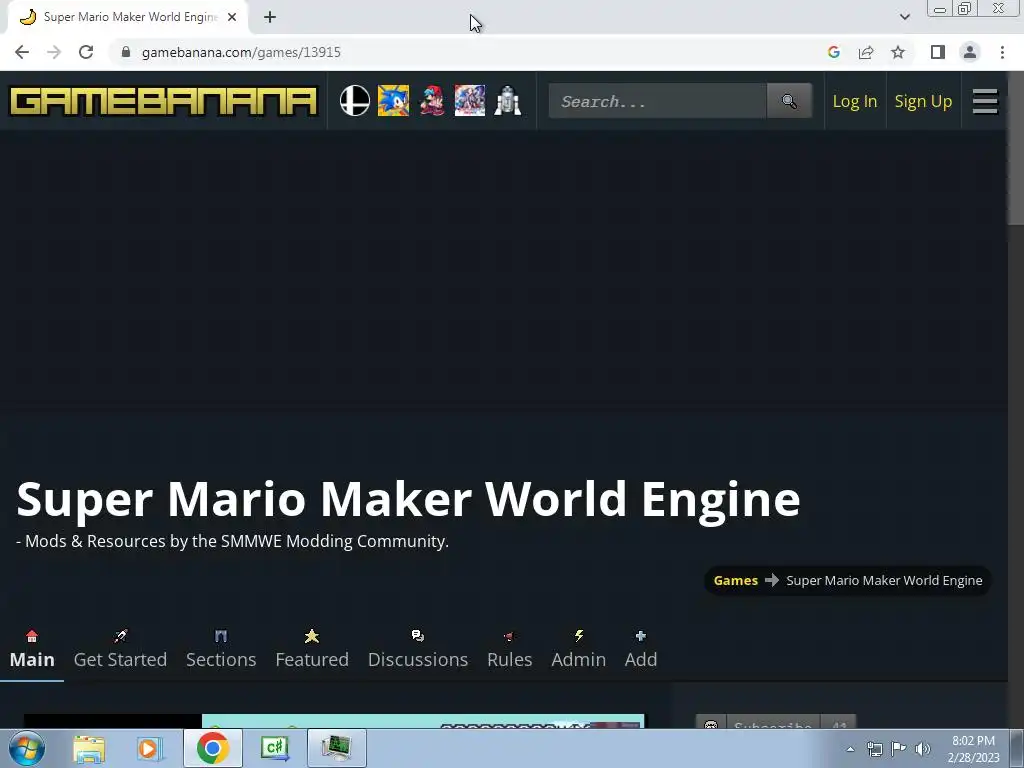
Task: Open the volume speaker tray icon
Action: tap(922, 749)
